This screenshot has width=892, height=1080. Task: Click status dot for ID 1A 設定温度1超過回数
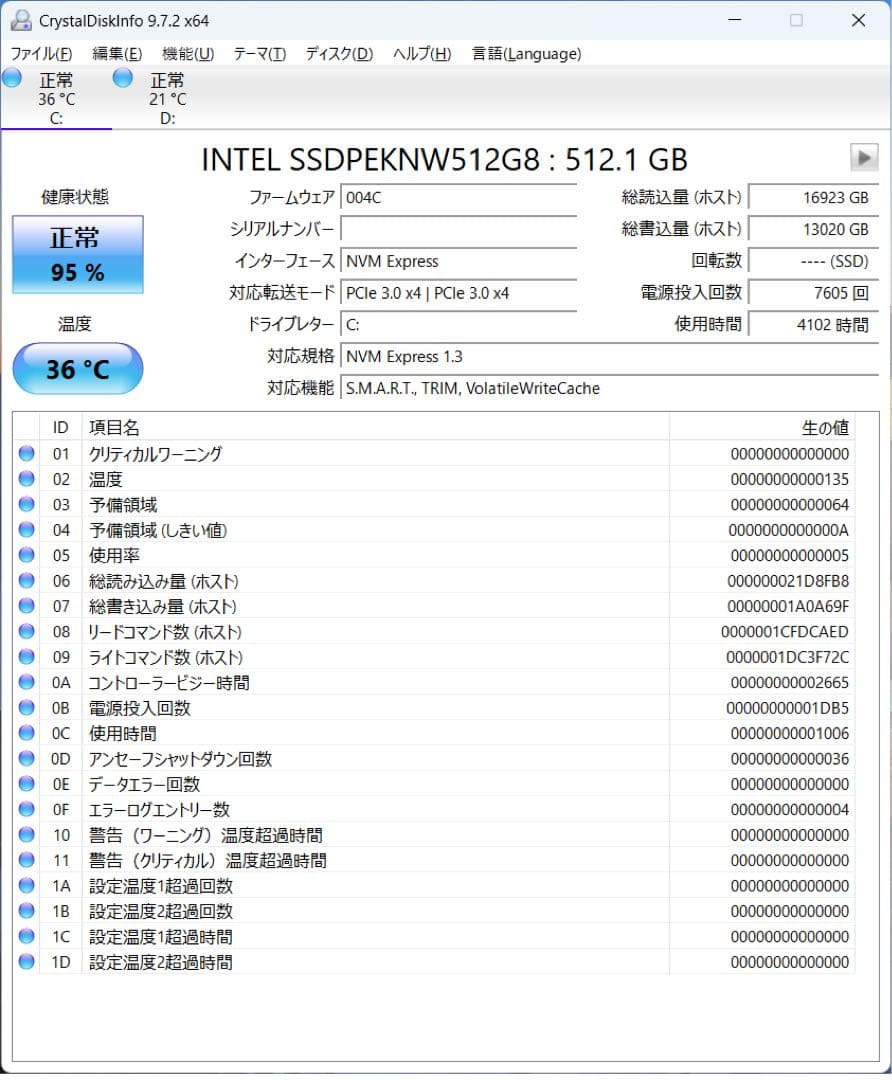[x=27, y=885]
